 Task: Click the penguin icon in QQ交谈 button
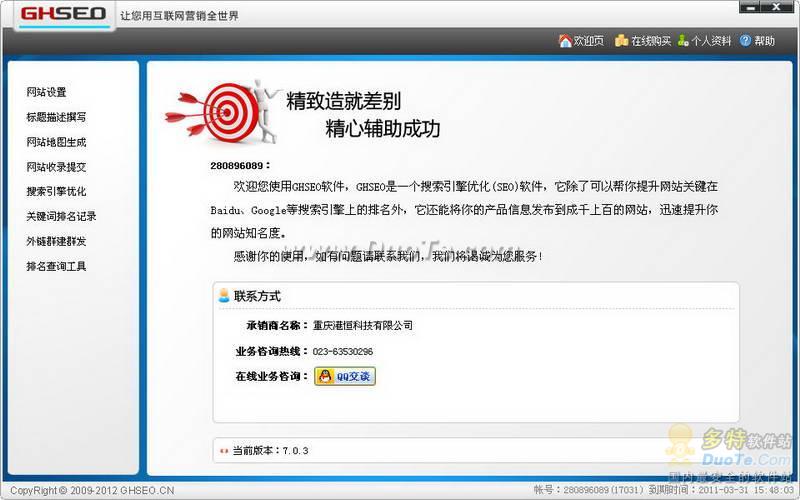[x=325, y=377]
